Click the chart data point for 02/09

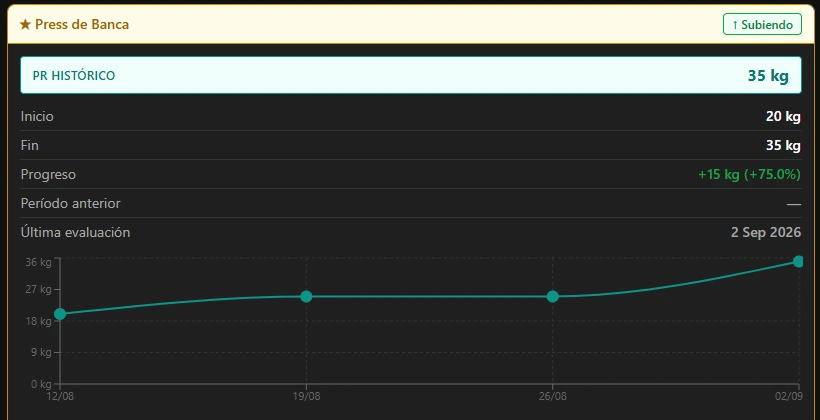click(x=799, y=262)
